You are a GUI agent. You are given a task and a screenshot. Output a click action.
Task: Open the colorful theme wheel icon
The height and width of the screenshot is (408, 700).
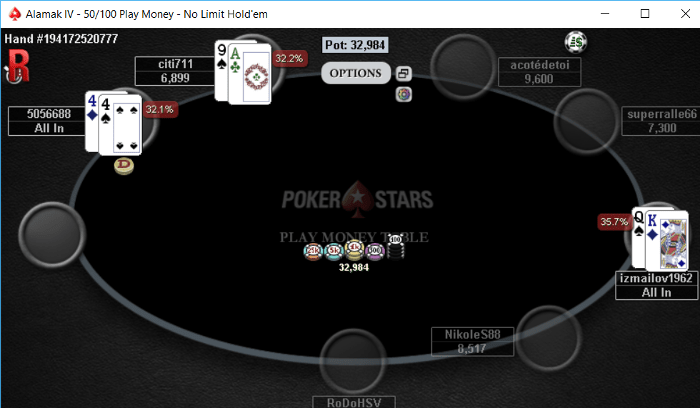(x=404, y=94)
